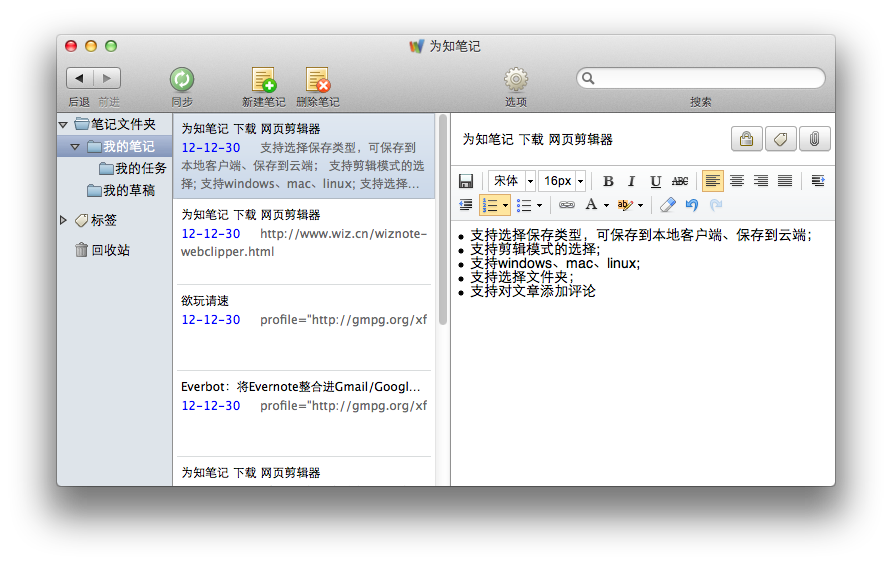Select the note titled 欲玩请速

[x=304, y=328]
